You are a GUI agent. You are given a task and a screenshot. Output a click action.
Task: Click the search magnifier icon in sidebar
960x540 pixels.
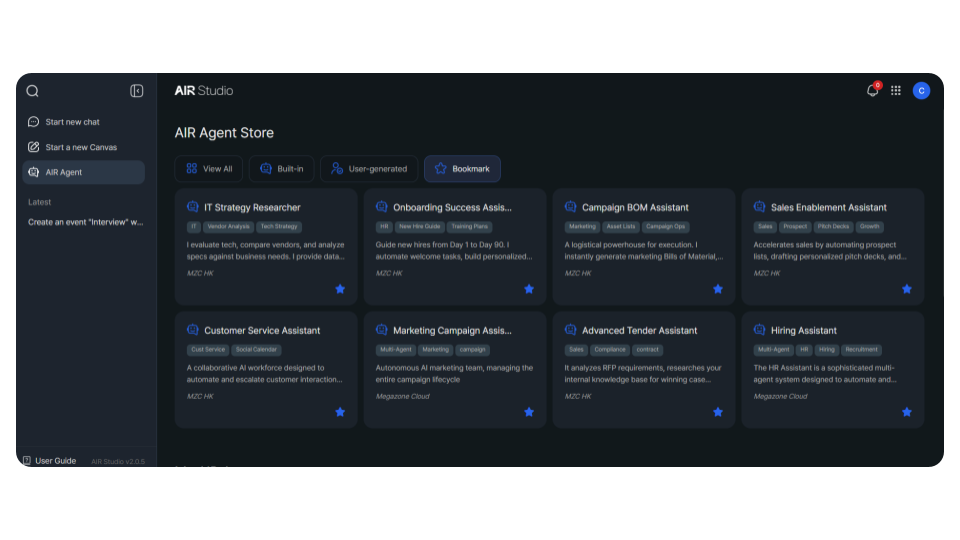[x=32, y=91]
